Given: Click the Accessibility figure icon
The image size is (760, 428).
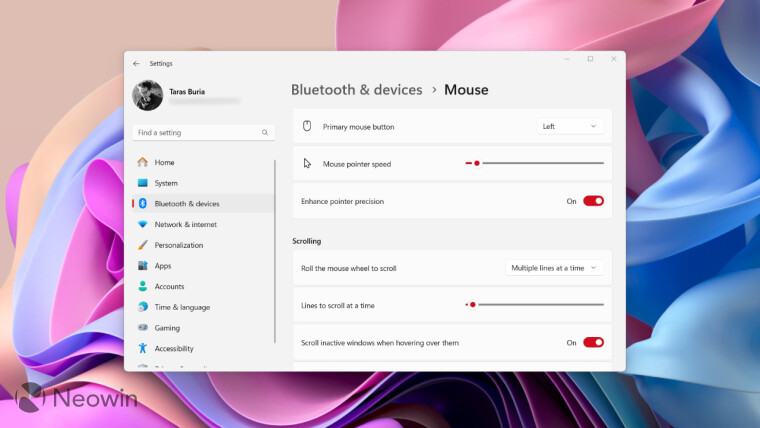Looking at the screenshot, I should pos(142,348).
